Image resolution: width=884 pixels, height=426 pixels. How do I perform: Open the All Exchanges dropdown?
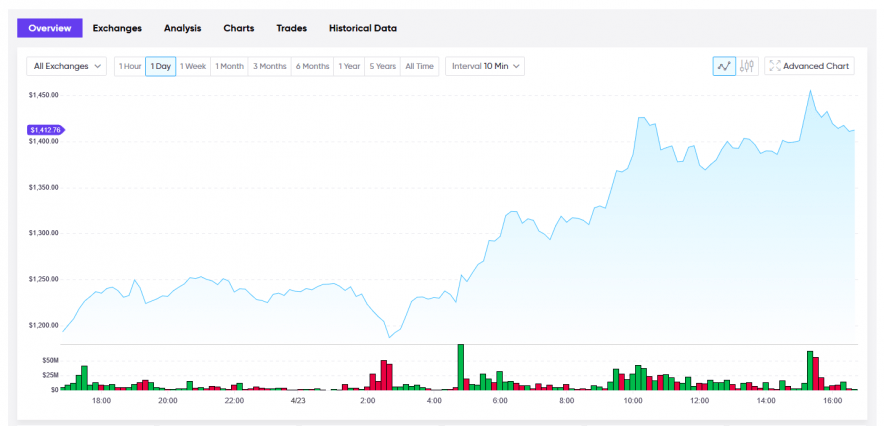pyautogui.click(x=67, y=66)
